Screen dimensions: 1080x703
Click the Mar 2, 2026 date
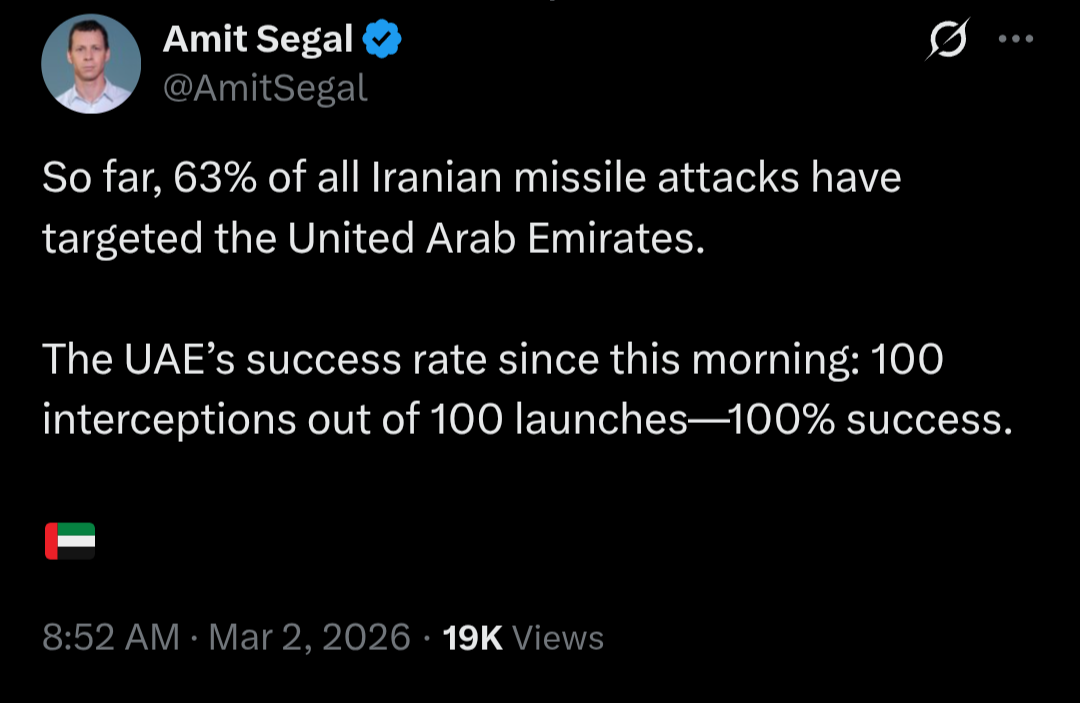click(x=309, y=637)
